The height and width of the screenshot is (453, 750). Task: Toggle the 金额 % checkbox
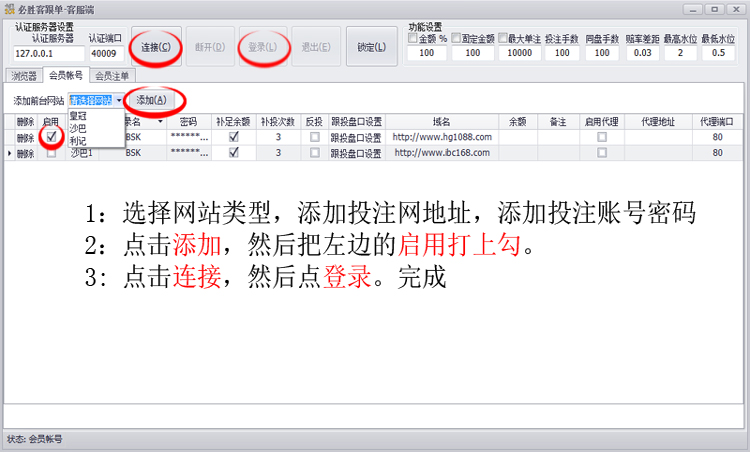pyautogui.click(x=412, y=38)
